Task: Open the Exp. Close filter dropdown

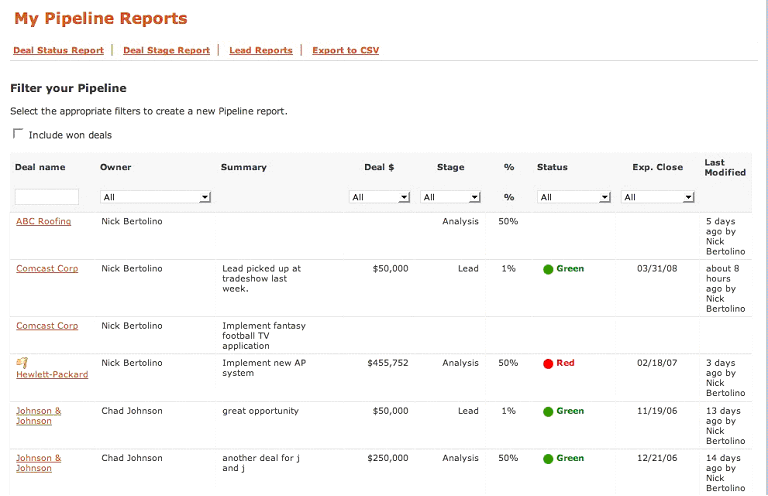Action: pyautogui.click(x=658, y=197)
